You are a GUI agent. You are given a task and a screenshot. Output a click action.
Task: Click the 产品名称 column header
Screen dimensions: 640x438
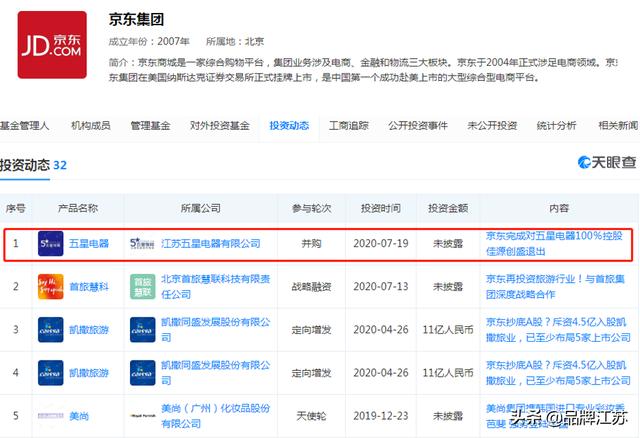click(78, 209)
